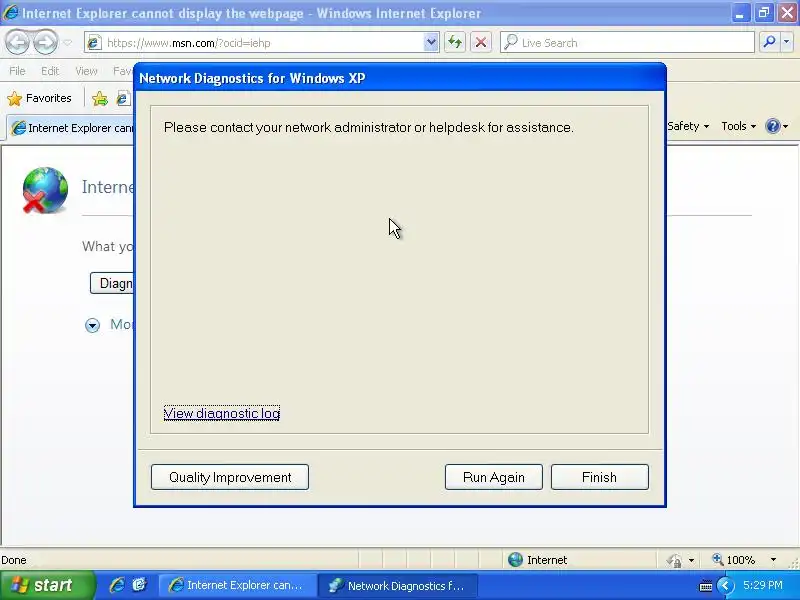Open the View menu in Internet Explorer
This screenshot has height=600, width=800.
pos(86,71)
